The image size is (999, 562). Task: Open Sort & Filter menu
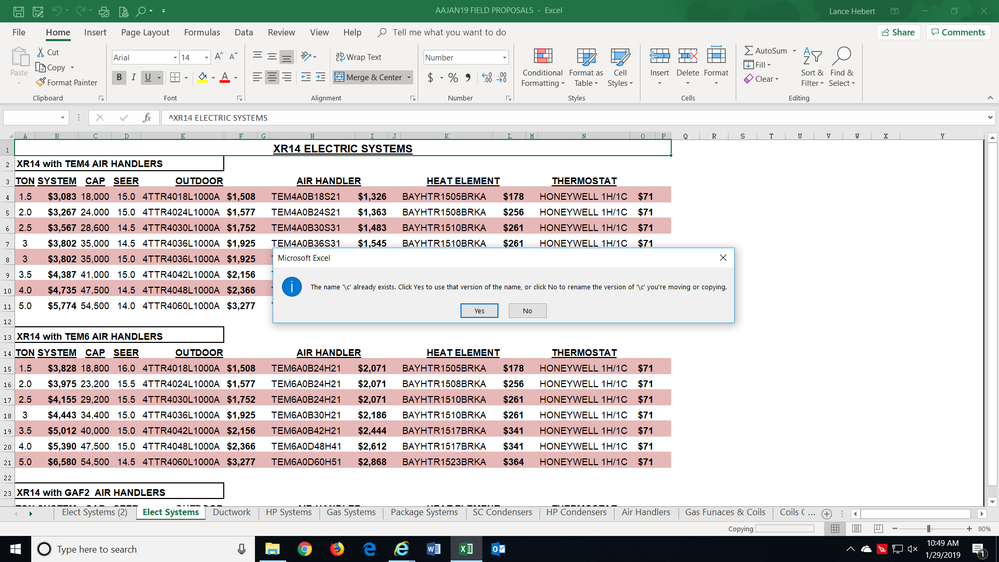[x=812, y=67]
